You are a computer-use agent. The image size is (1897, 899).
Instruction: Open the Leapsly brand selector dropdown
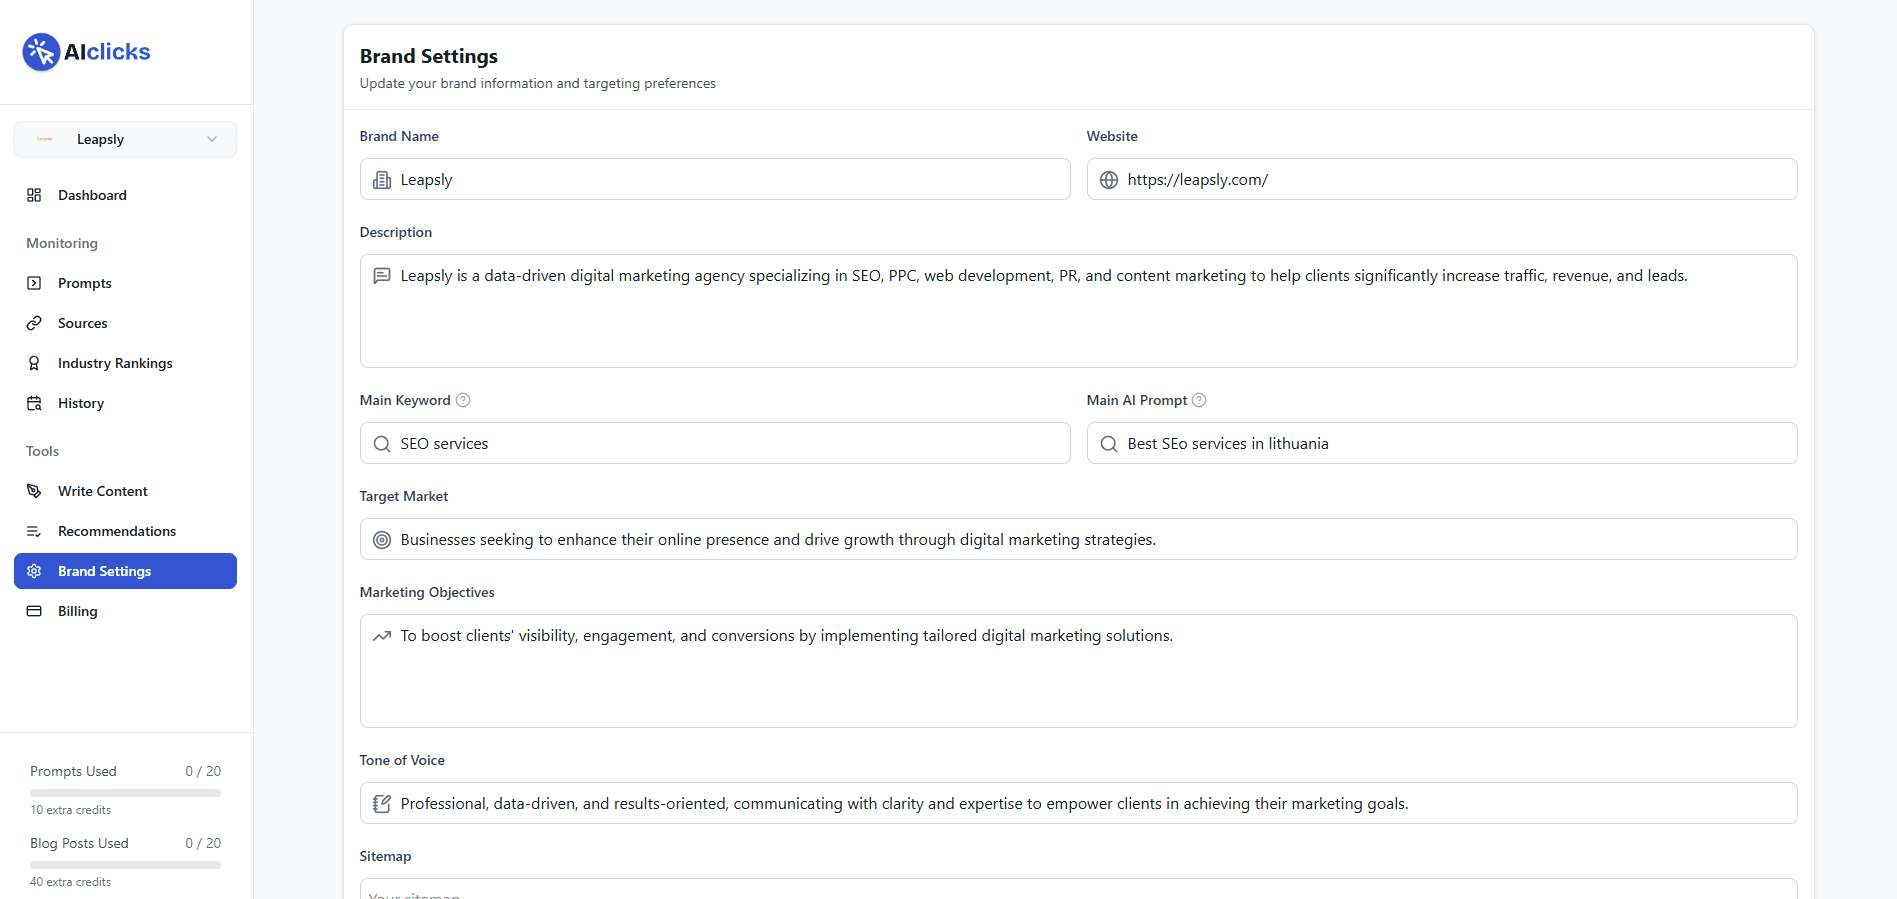[125, 139]
